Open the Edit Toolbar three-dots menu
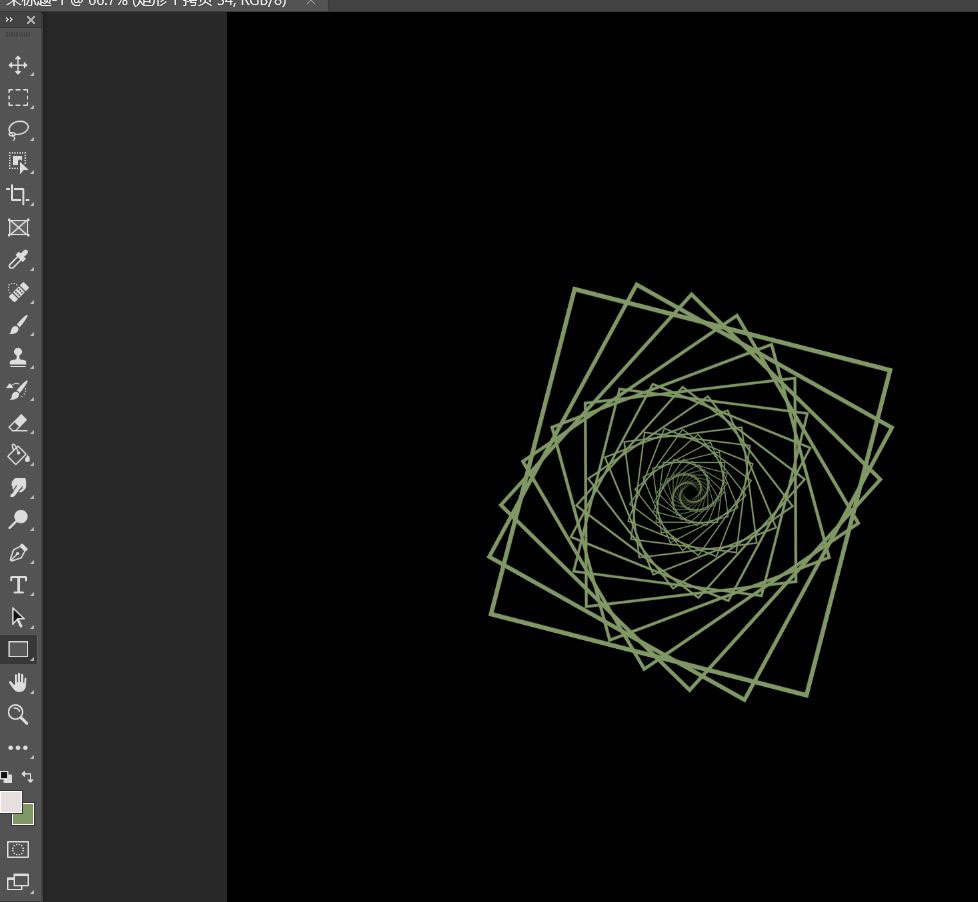This screenshot has width=978, height=902. [x=18, y=747]
